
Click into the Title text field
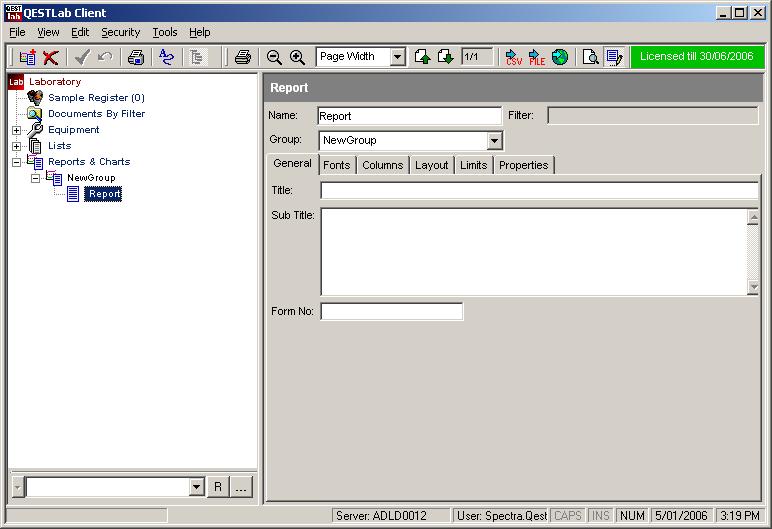pyautogui.click(x=538, y=190)
